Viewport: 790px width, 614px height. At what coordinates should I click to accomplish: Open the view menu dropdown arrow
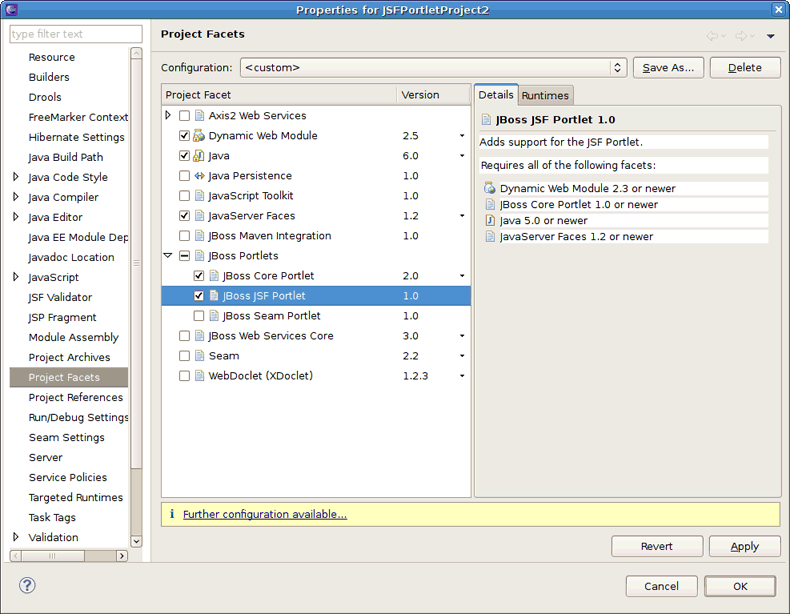(770, 36)
